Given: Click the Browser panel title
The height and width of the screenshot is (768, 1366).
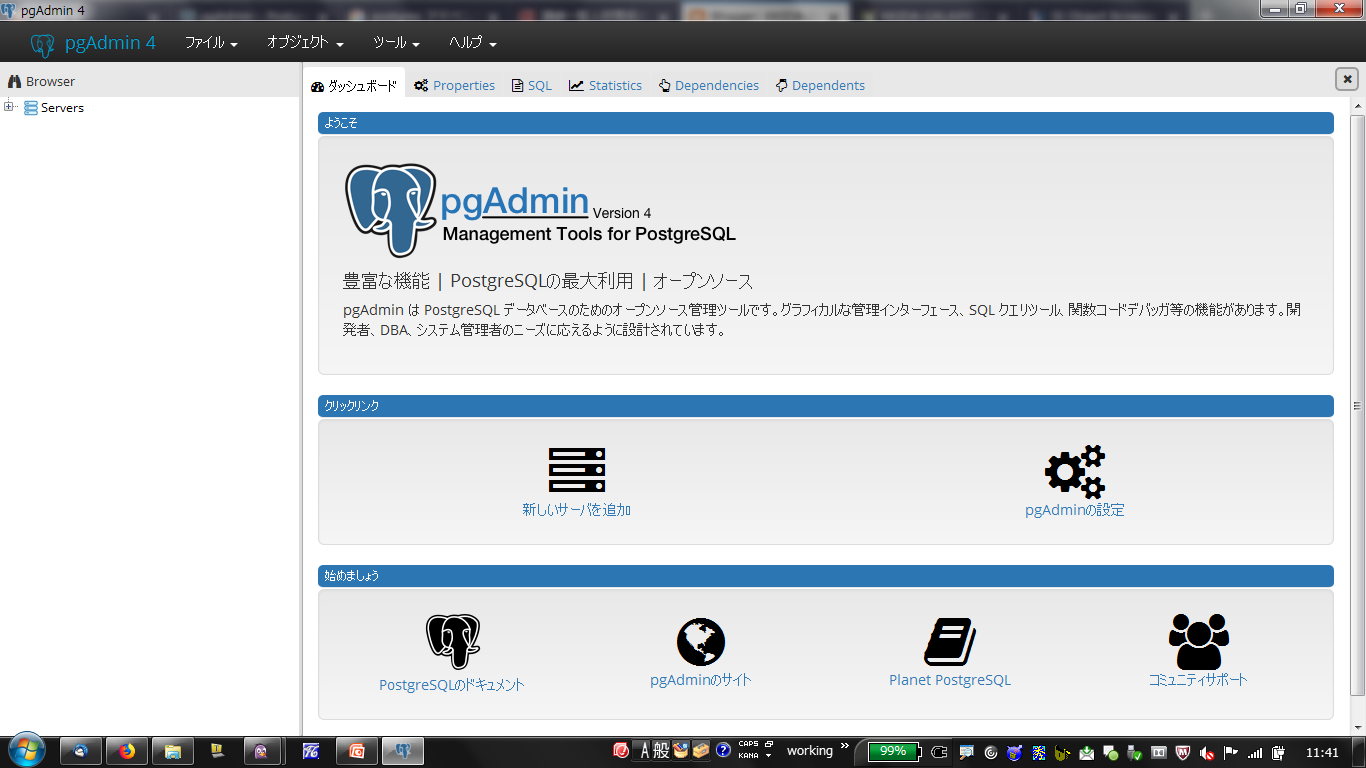Looking at the screenshot, I should [x=50, y=82].
